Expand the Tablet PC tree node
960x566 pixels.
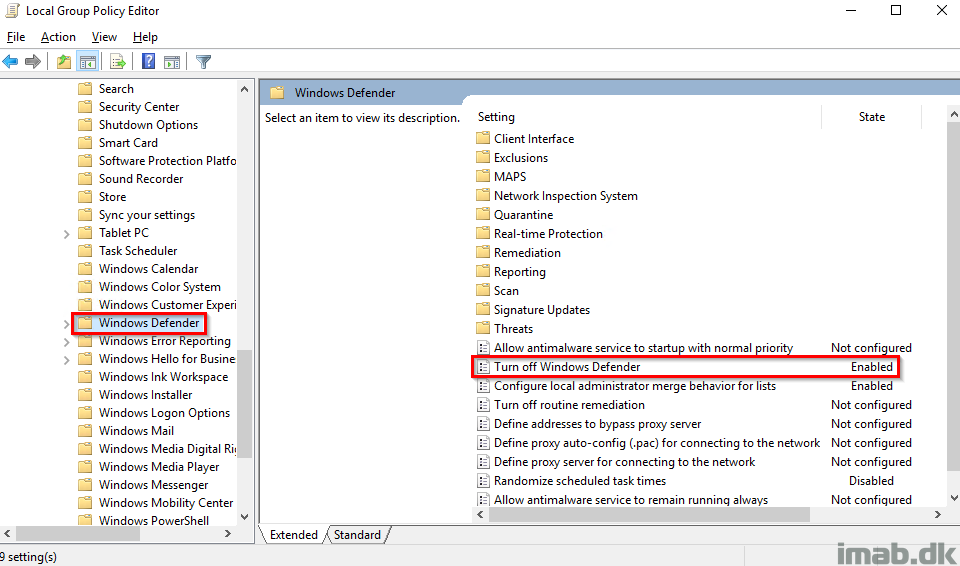tap(66, 234)
